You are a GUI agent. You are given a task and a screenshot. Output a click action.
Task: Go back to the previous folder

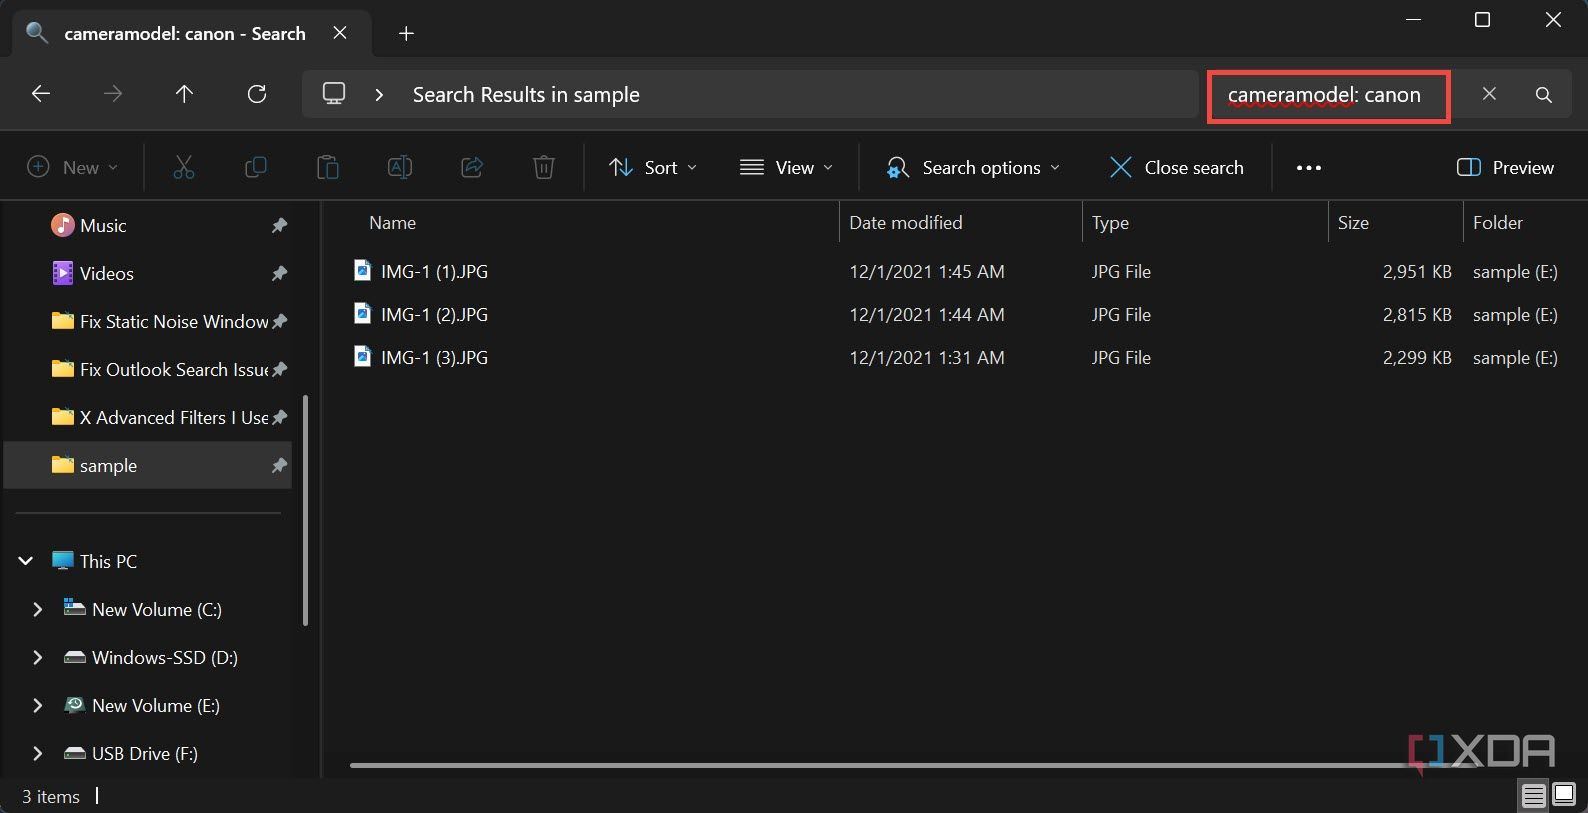point(41,94)
